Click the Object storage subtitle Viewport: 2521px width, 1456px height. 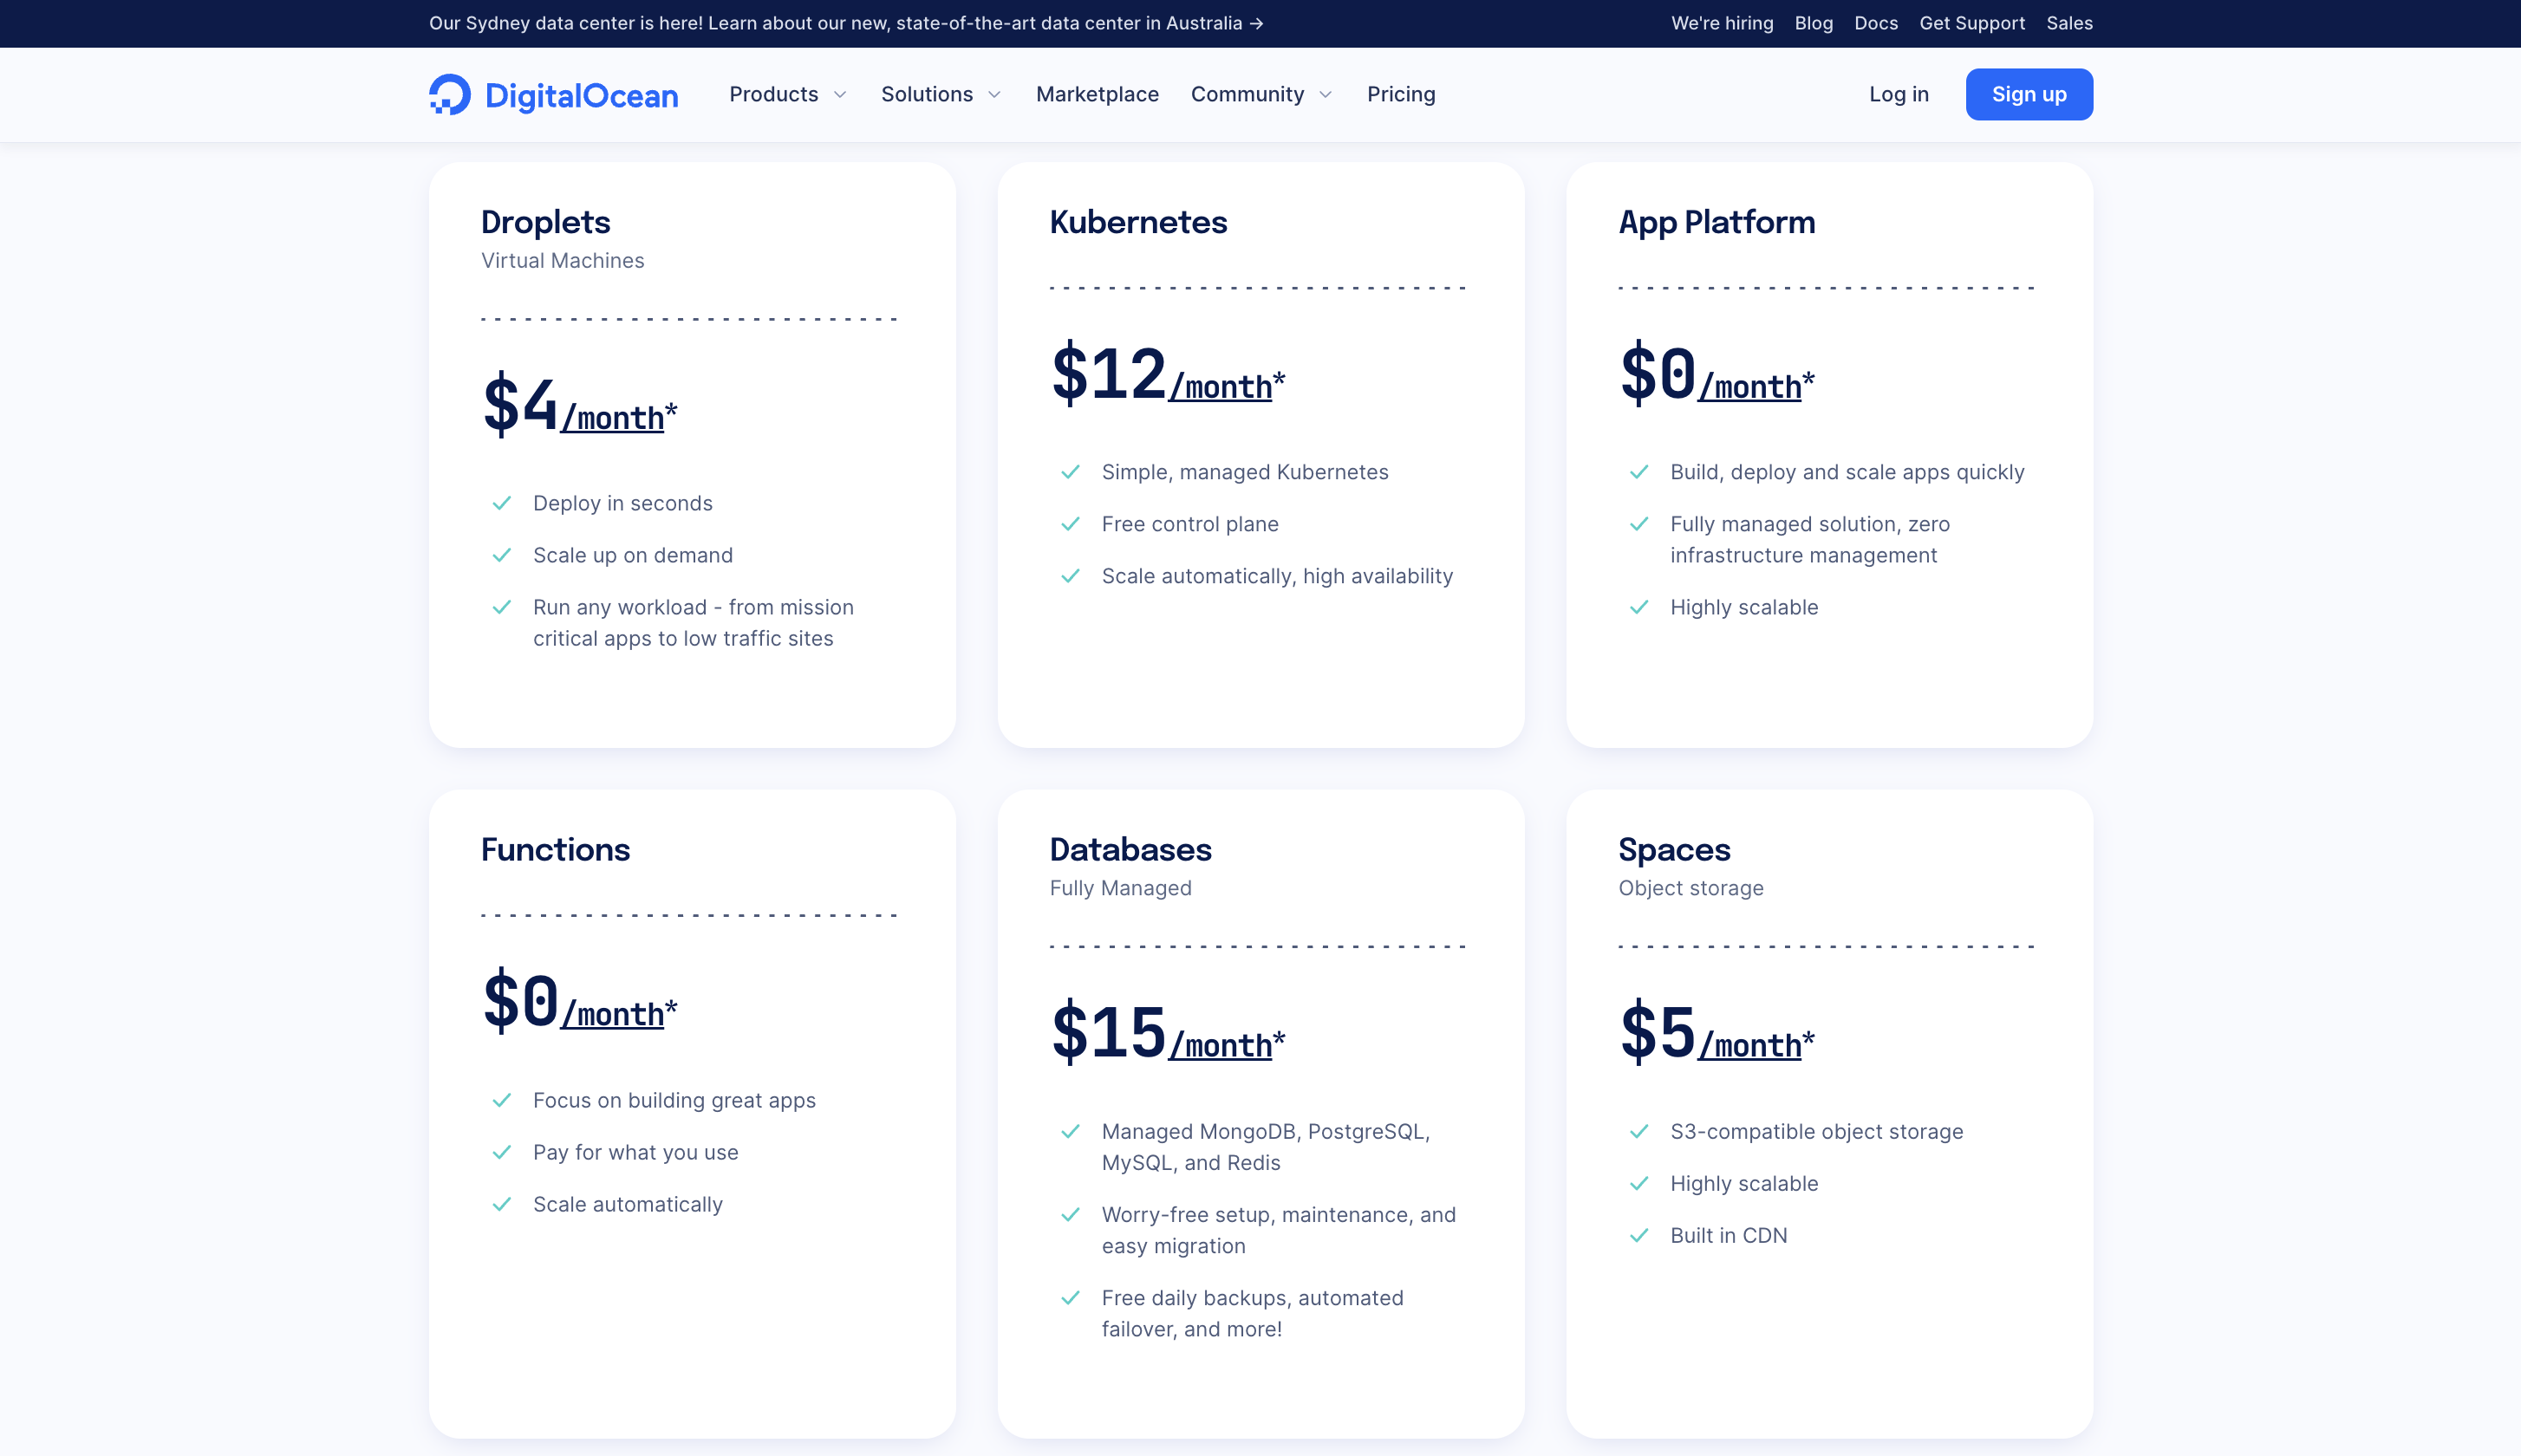1691,888
